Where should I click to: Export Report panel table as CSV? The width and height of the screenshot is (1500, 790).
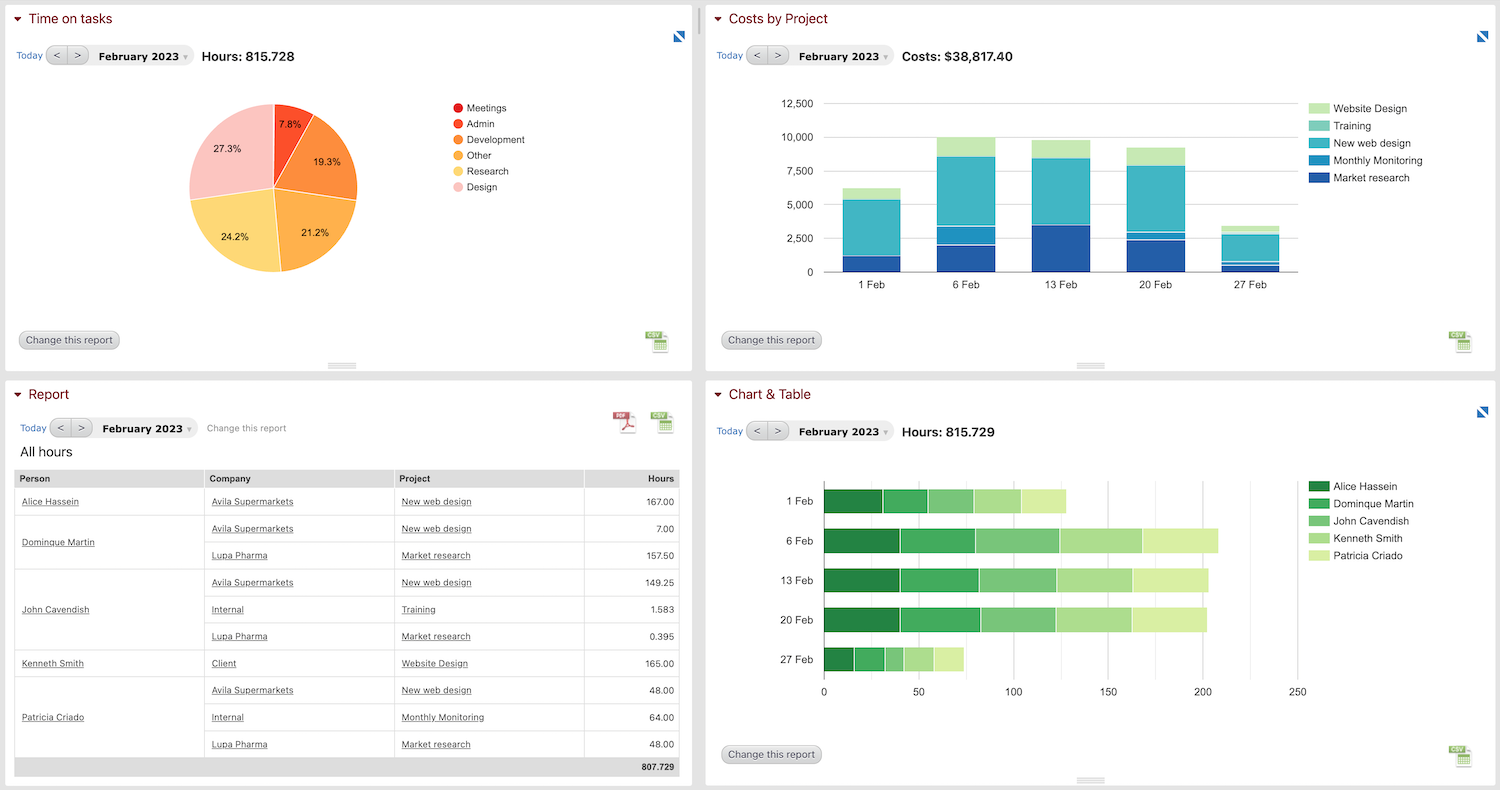(x=661, y=423)
